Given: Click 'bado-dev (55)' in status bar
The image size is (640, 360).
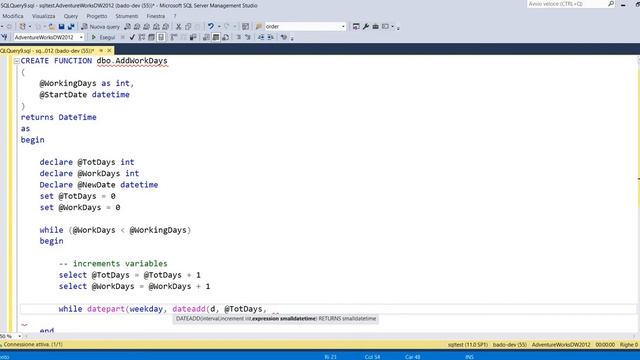Looking at the screenshot, I should [x=509, y=345].
